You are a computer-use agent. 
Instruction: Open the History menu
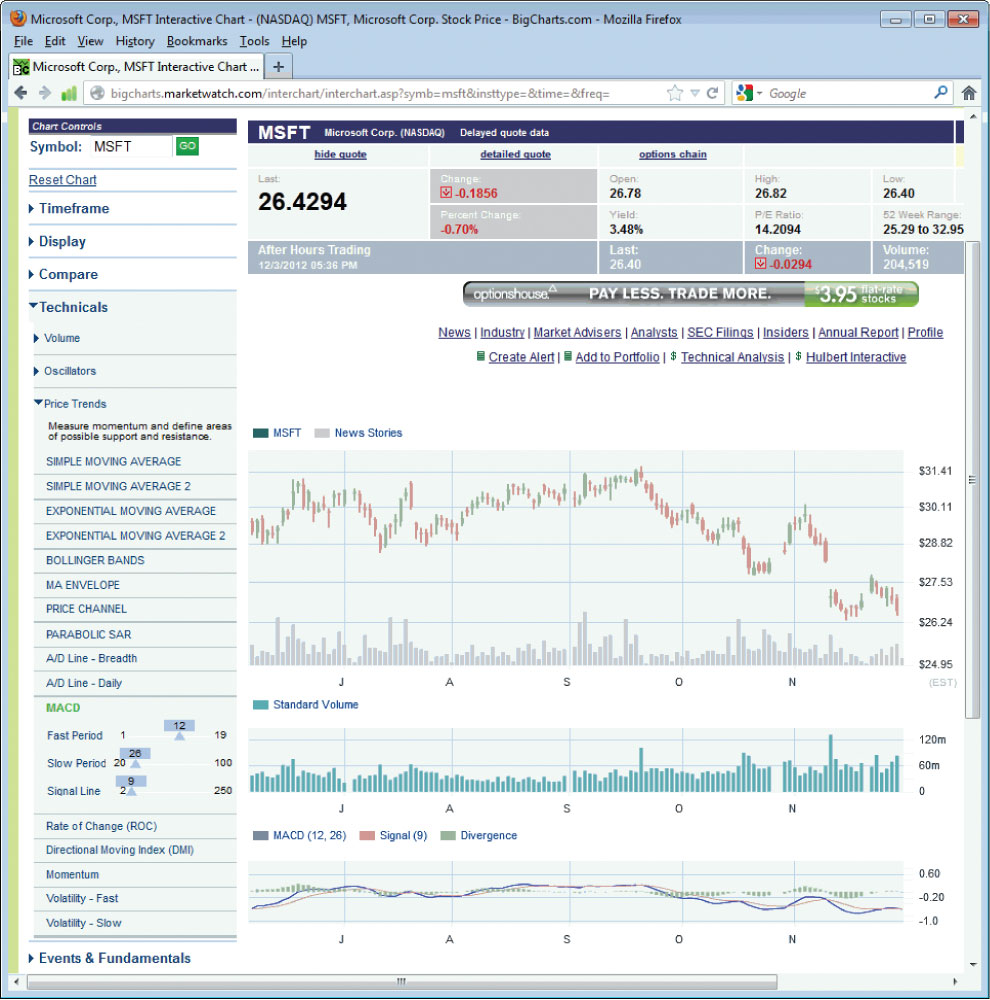click(135, 41)
